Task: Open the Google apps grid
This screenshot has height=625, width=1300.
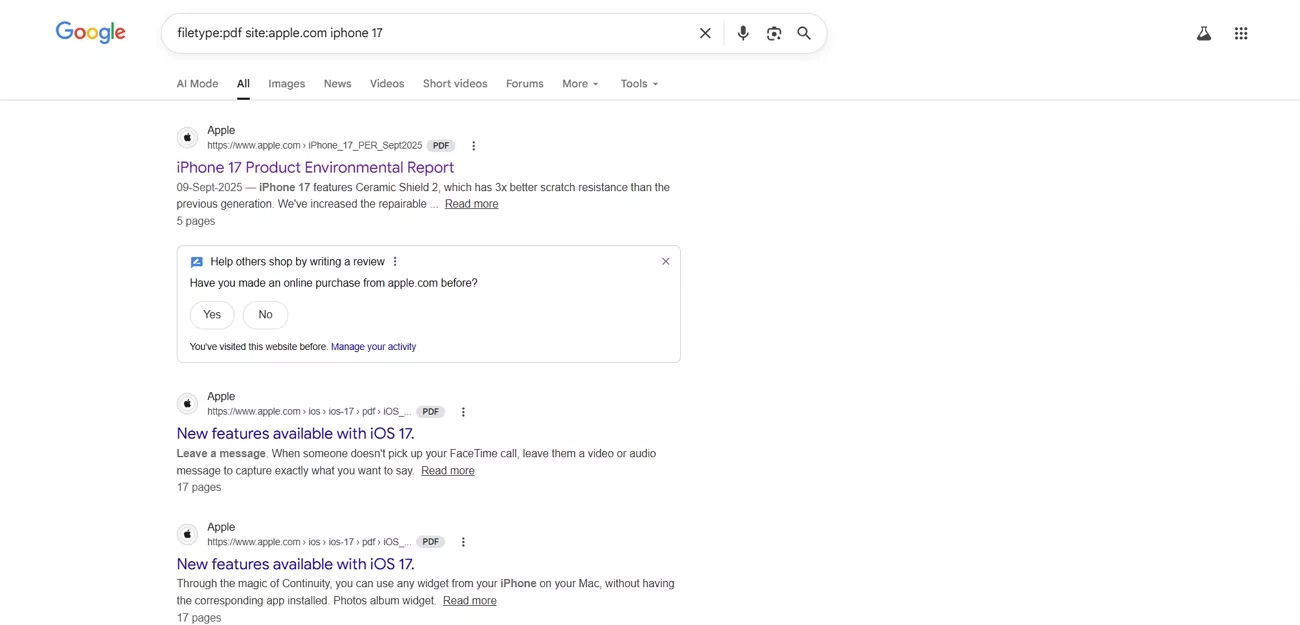Action: (x=1241, y=32)
